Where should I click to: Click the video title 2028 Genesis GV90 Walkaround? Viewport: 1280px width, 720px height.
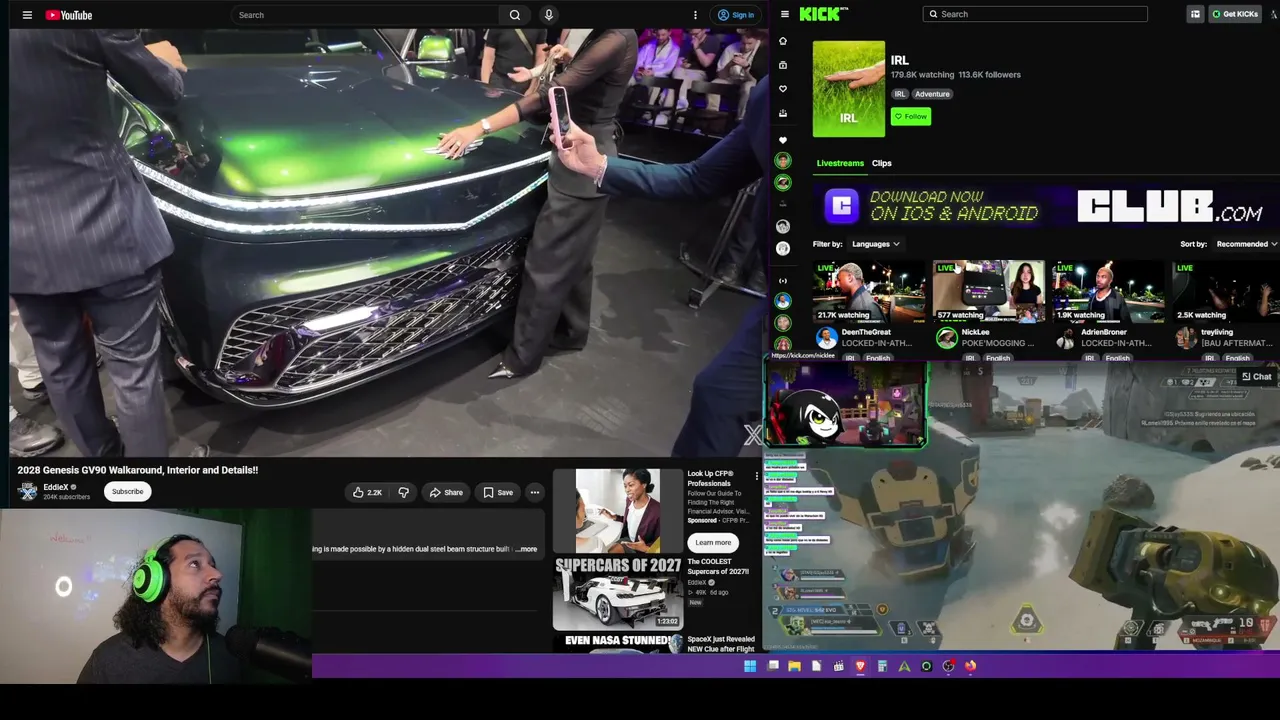[x=138, y=470]
